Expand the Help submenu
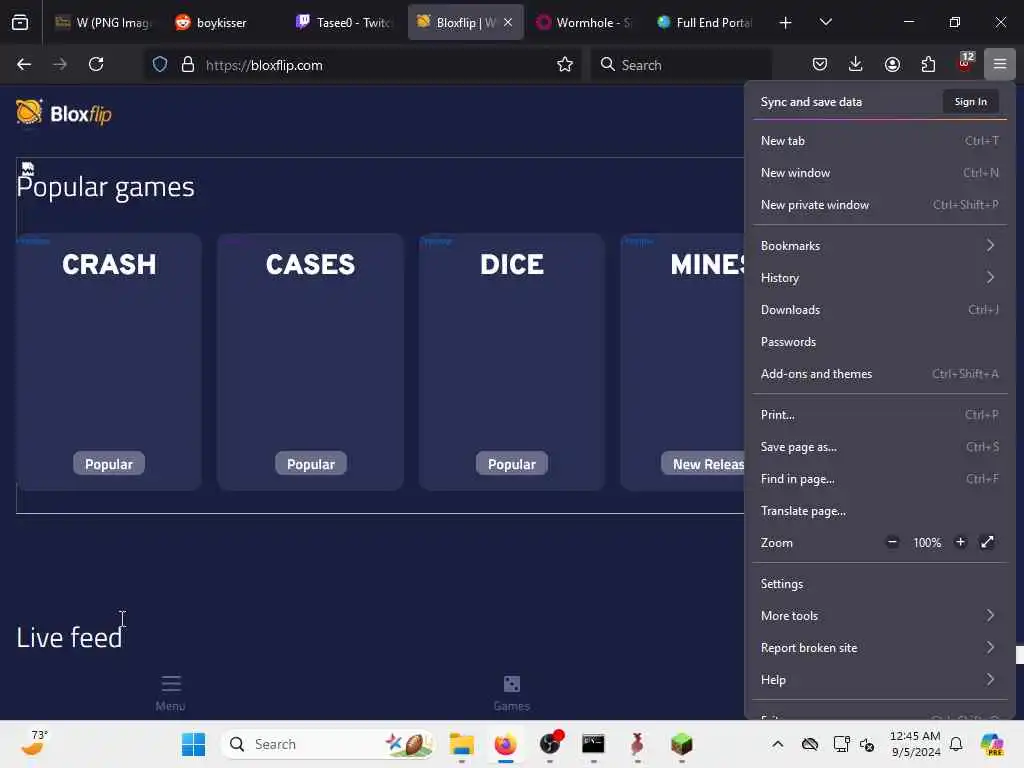1024x768 pixels. pyautogui.click(x=880, y=680)
